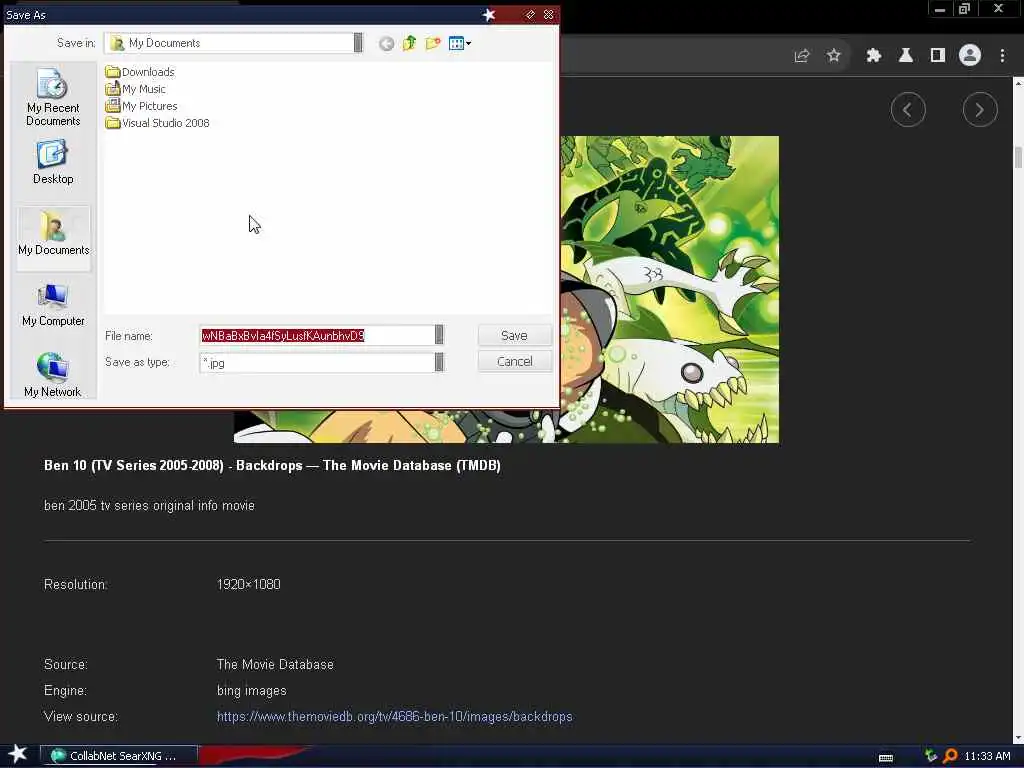Click the keyboard icon in system tray

pyautogui.click(x=886, y=758)
